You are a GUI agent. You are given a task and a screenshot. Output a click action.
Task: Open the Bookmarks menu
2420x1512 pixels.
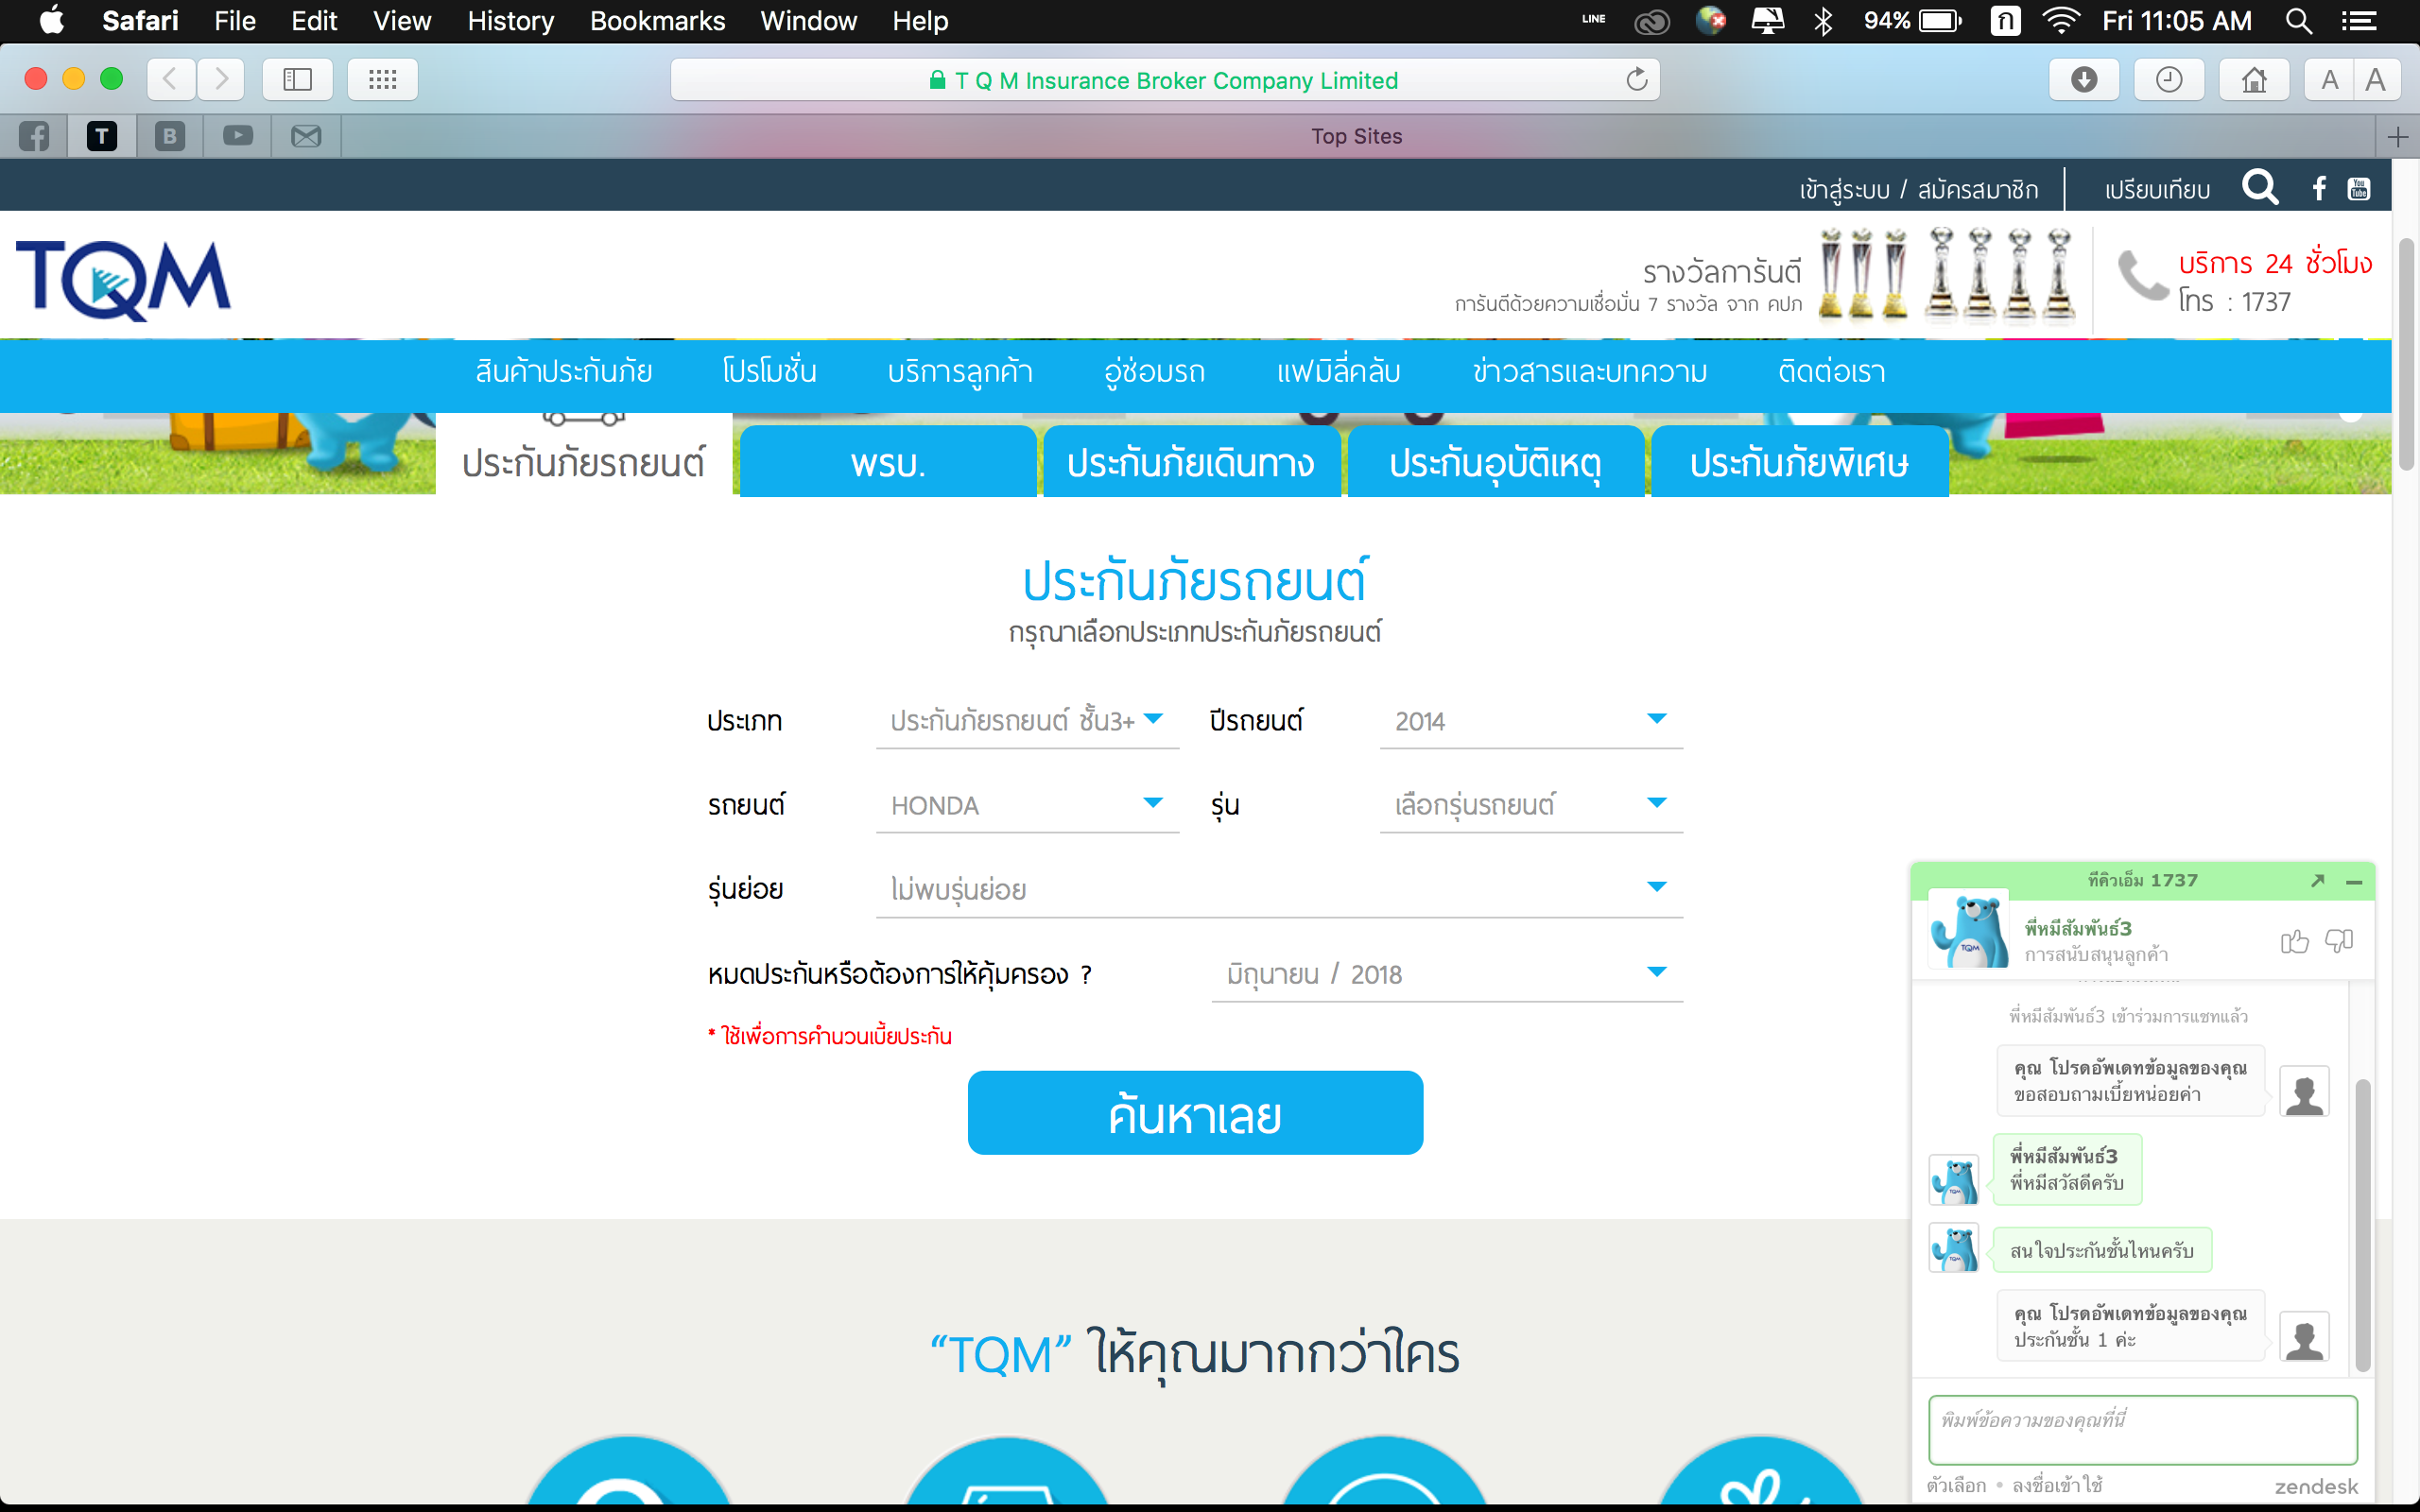(657, 21)
